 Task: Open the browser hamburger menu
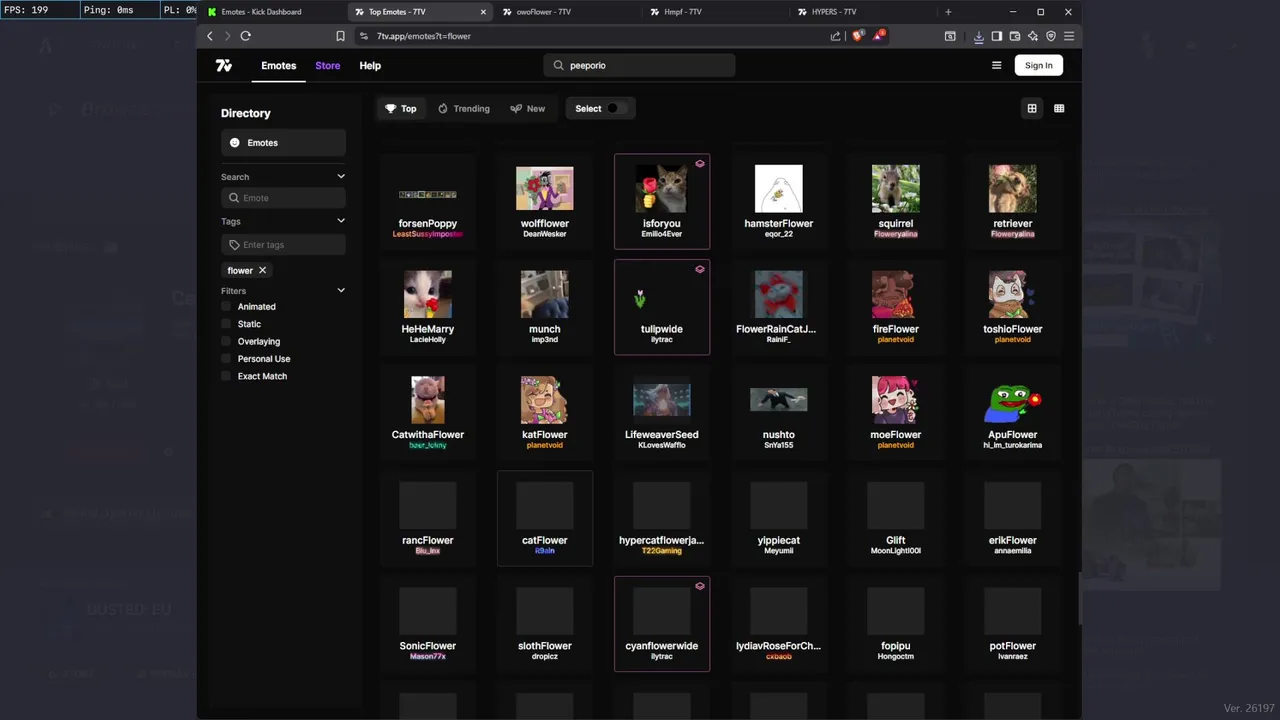click(x=1069, y=36)
